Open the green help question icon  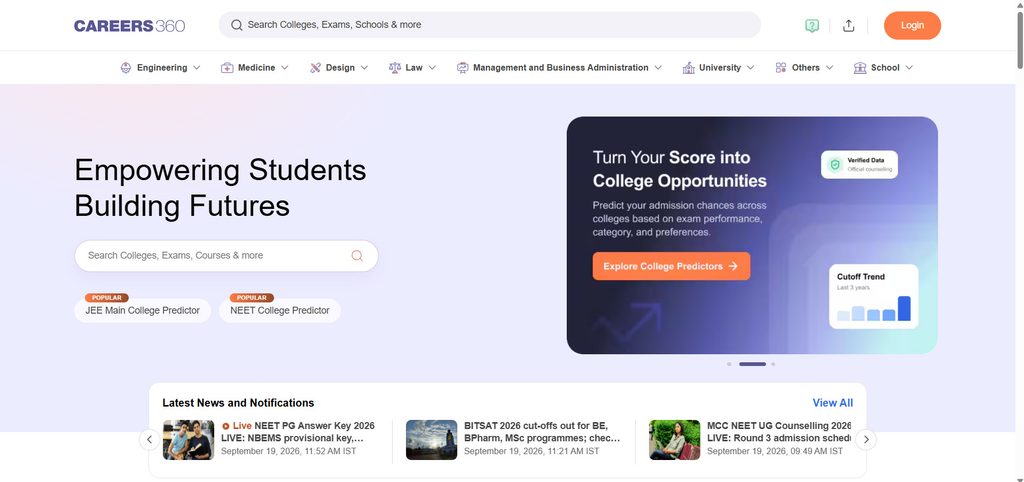pos(812,25)
